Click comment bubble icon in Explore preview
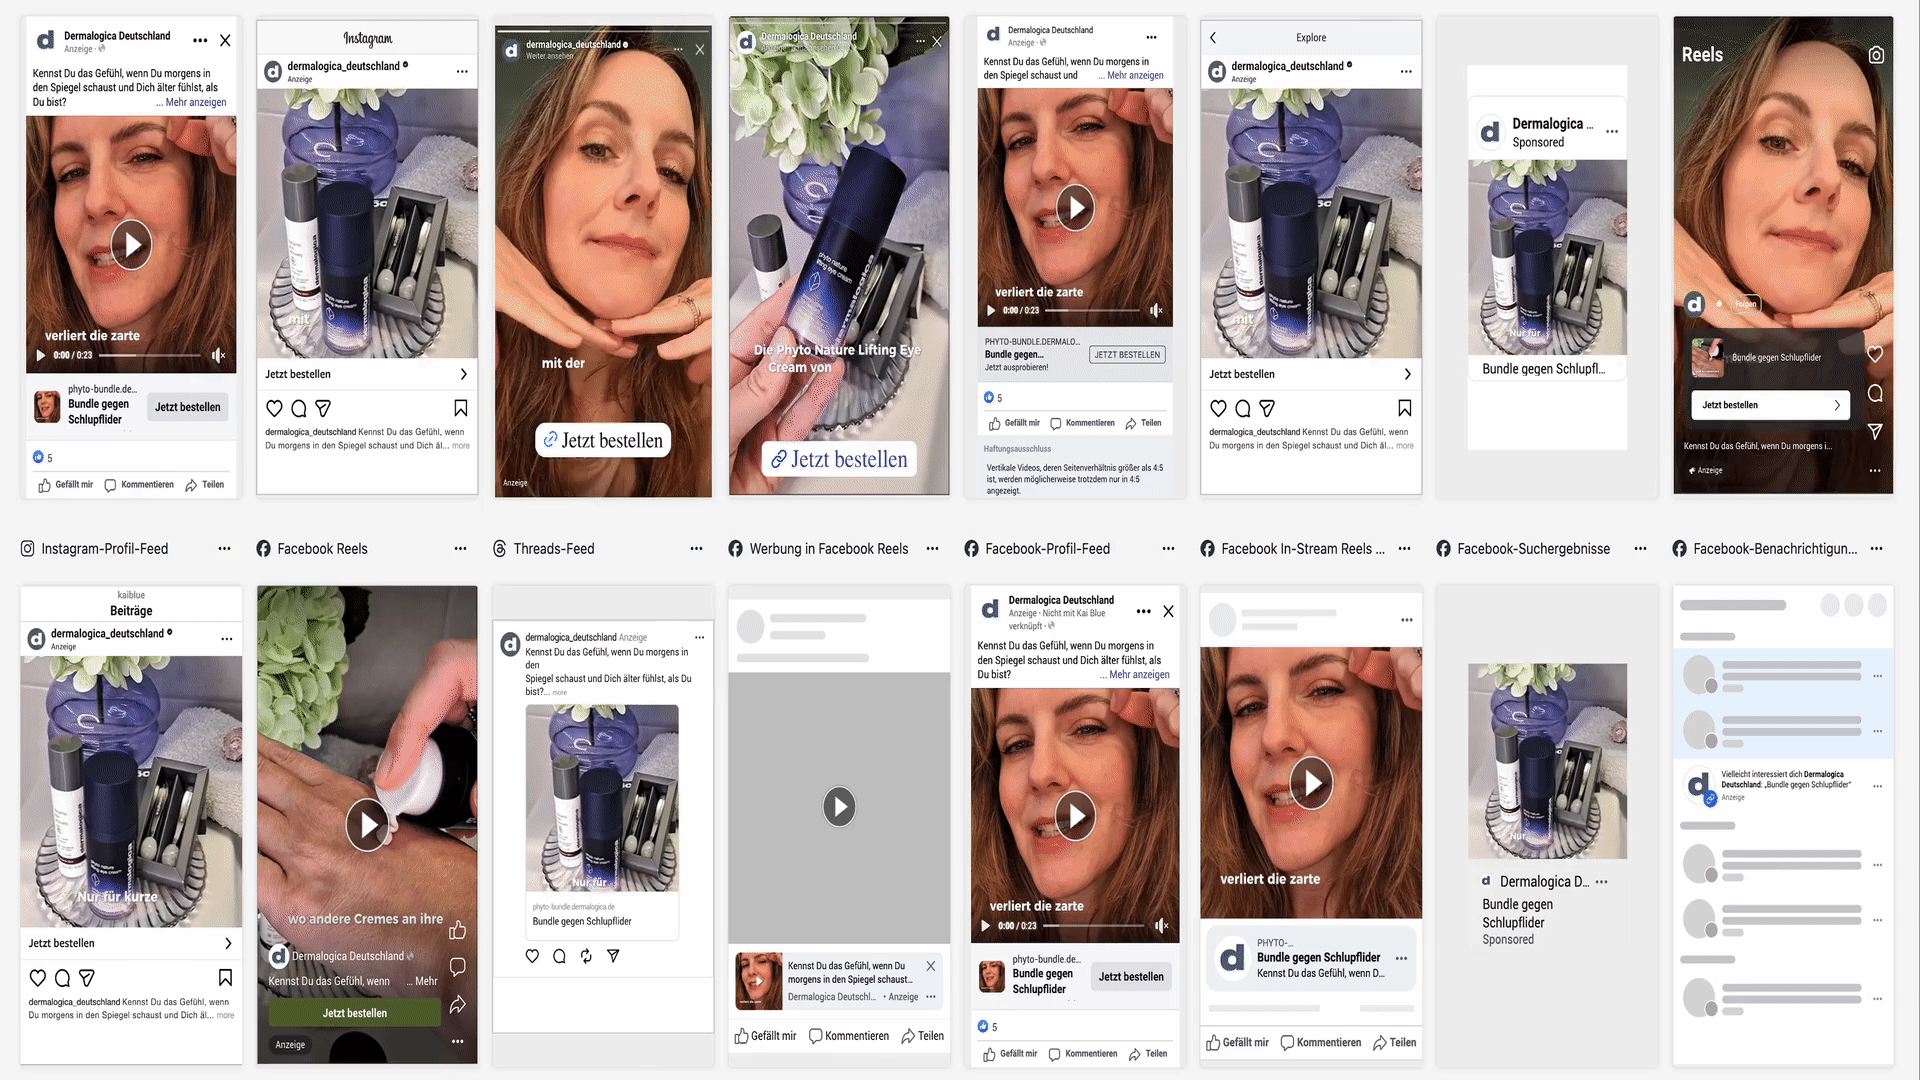This screenshot has width=1920, height=1080. [1242, 408]
